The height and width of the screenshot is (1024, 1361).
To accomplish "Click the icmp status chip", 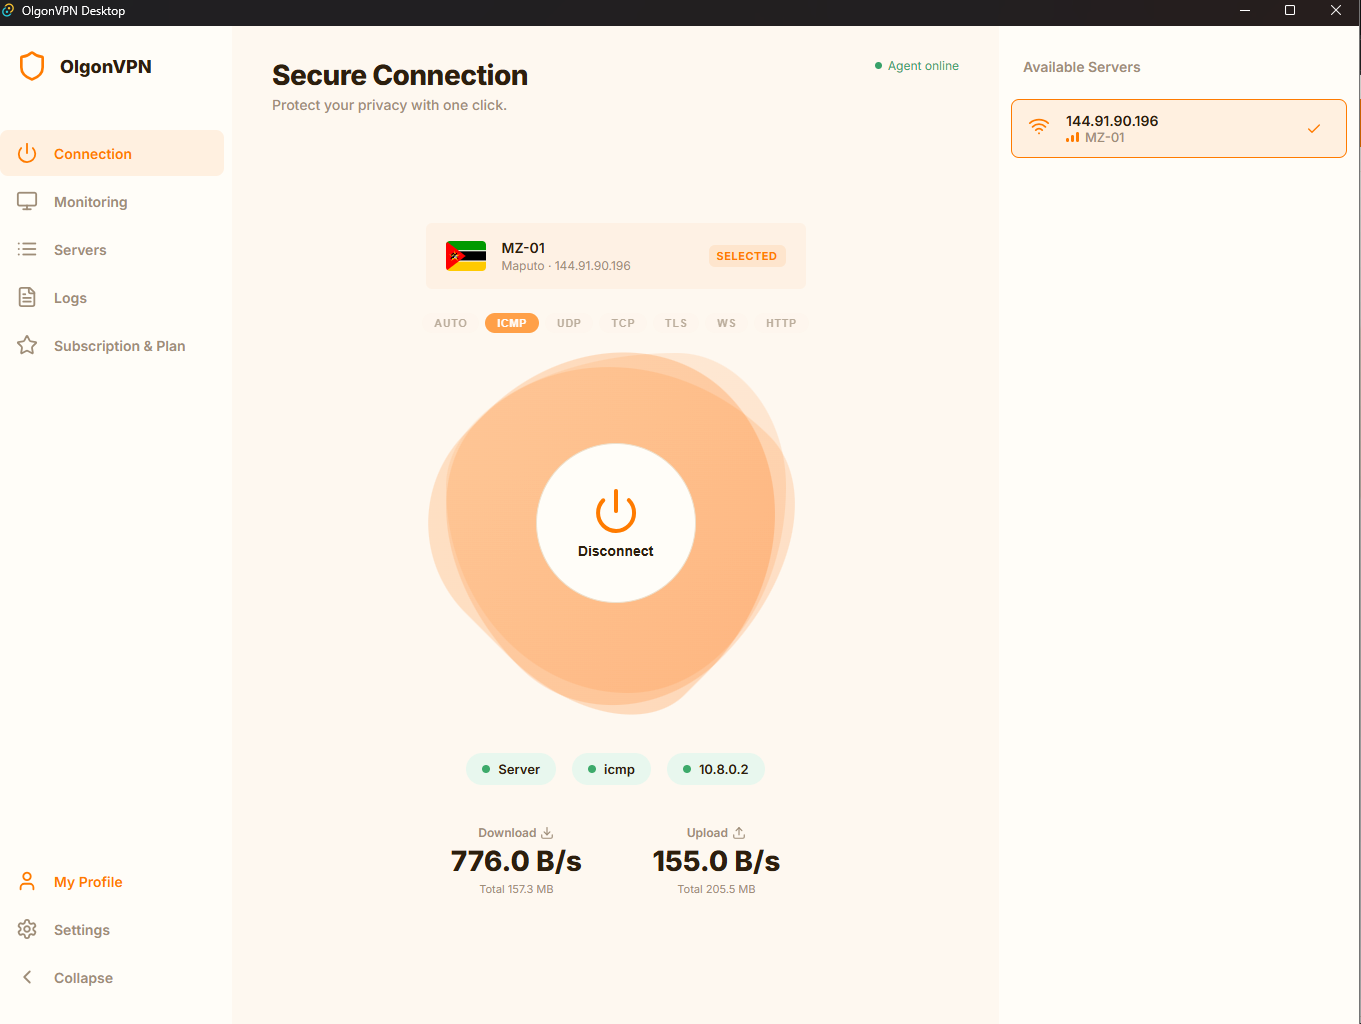I will pyautogui.click(x=611, y=769).
